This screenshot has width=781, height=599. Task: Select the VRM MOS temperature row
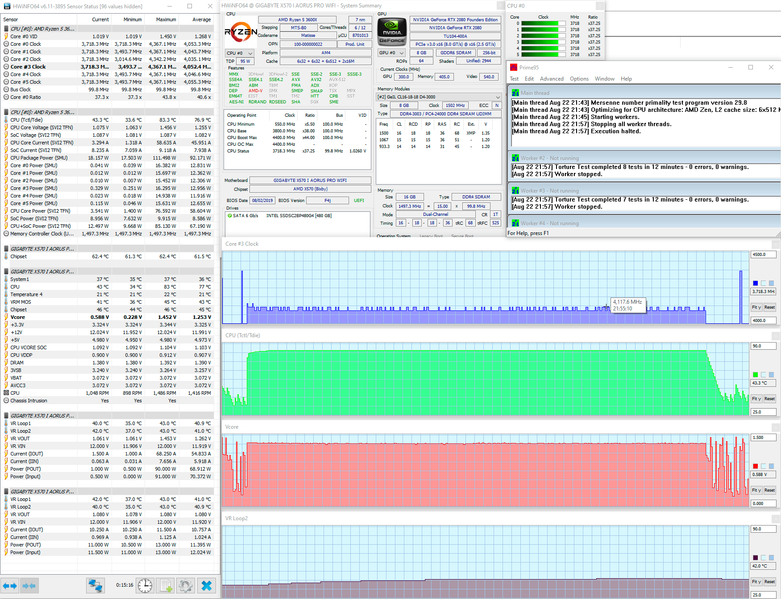click(x=108, y=302)
